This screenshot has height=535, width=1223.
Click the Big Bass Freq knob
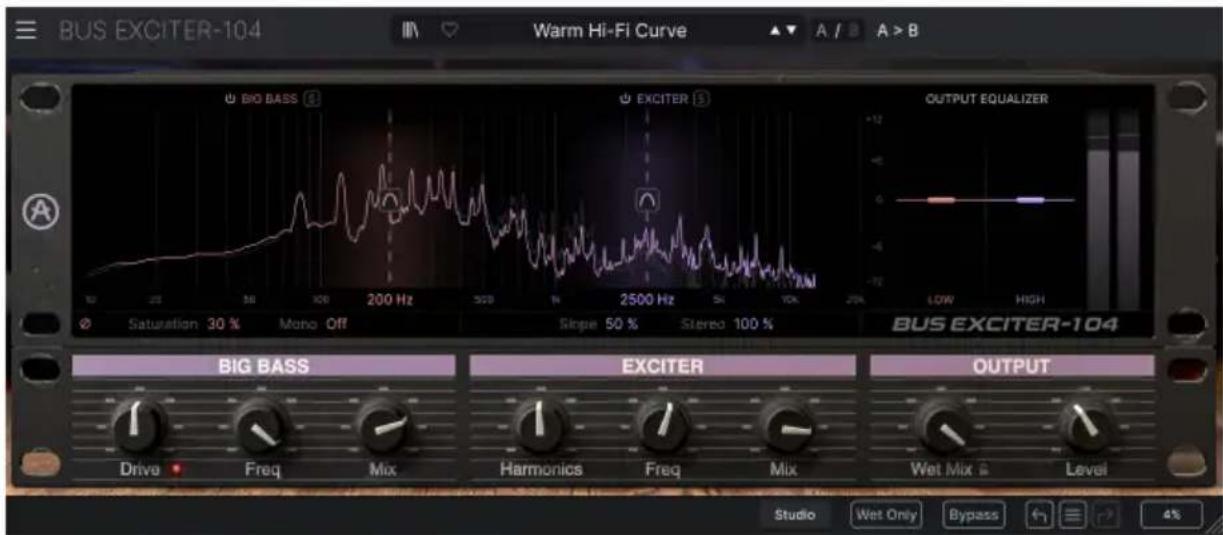click(x=261, y=426)
